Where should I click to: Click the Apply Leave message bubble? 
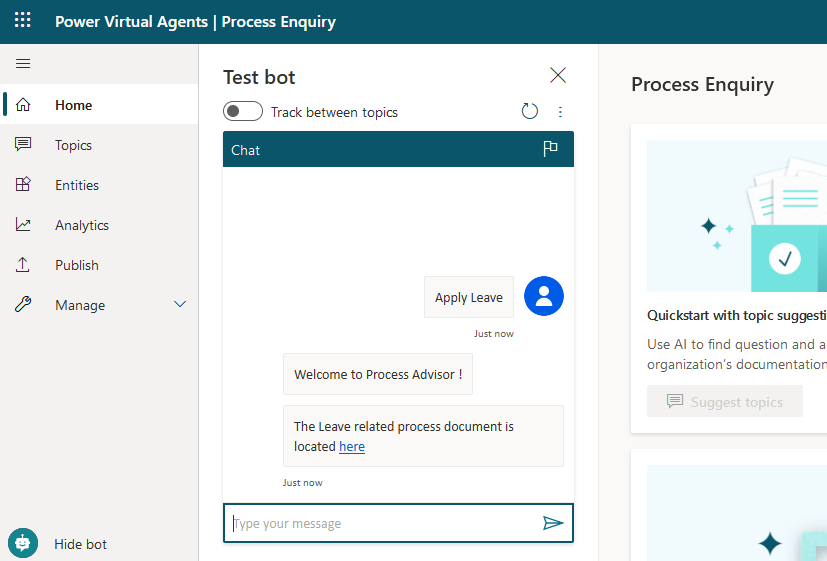[469, 297]
